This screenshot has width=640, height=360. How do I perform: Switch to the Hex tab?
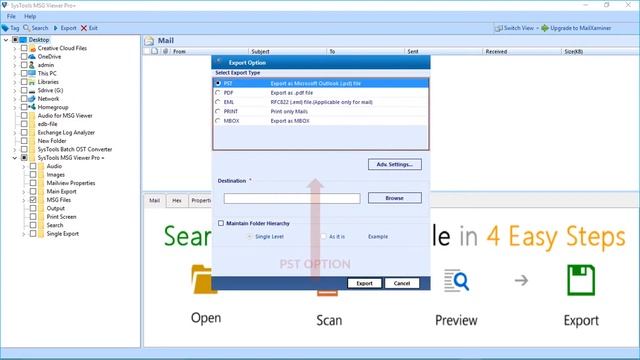[177, 200]
